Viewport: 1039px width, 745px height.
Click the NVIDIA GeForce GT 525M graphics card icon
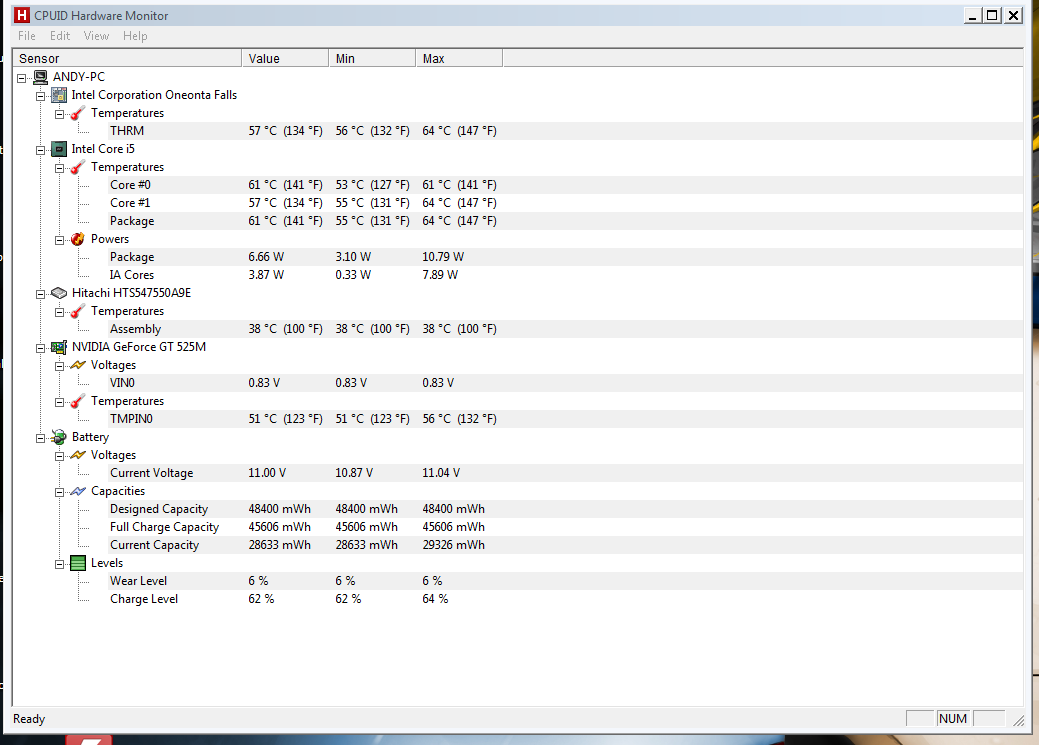pos(59,347)
